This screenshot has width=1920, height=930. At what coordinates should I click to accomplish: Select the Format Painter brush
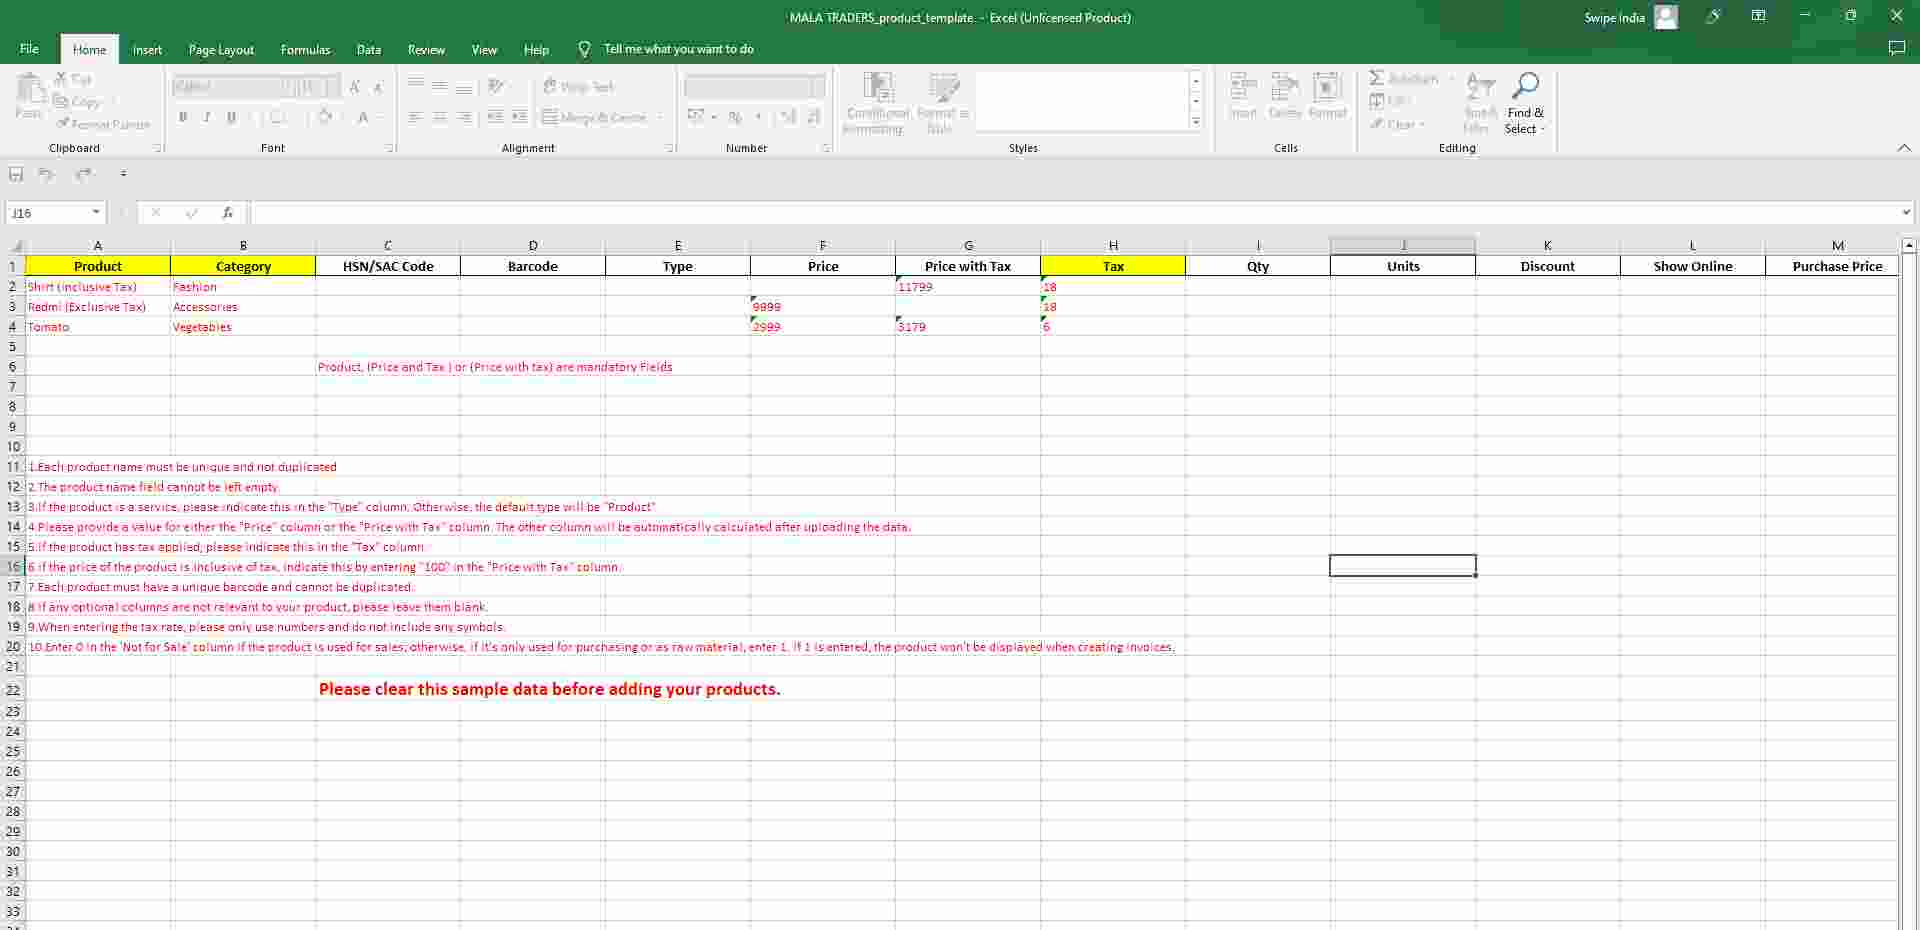click(63, 124)
